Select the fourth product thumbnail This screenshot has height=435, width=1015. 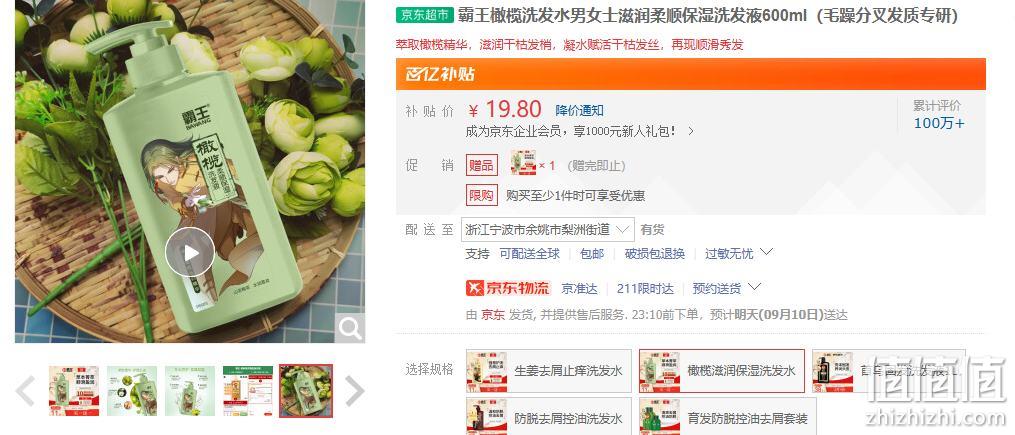pos(248,391)
